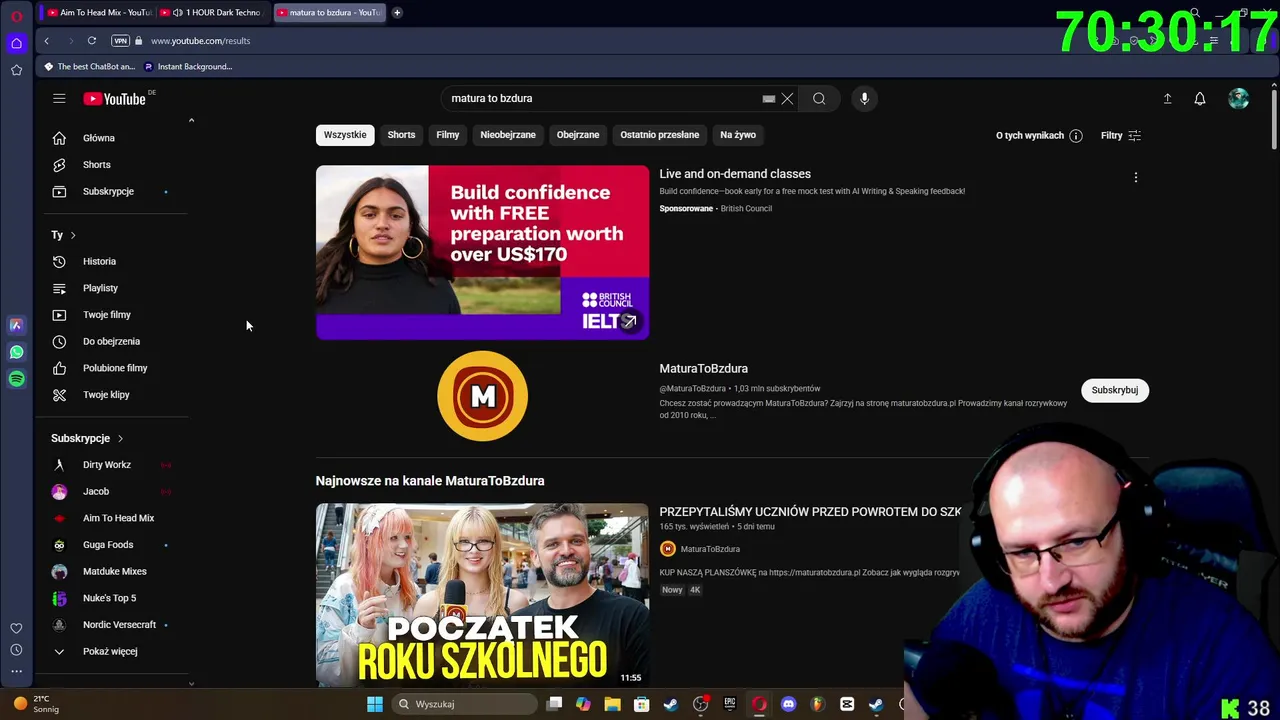1280x720 pixels.
Task: Open the PRZEPYTALIŚMY UCZNIÓW video title
Action: (x=810, y=512)
